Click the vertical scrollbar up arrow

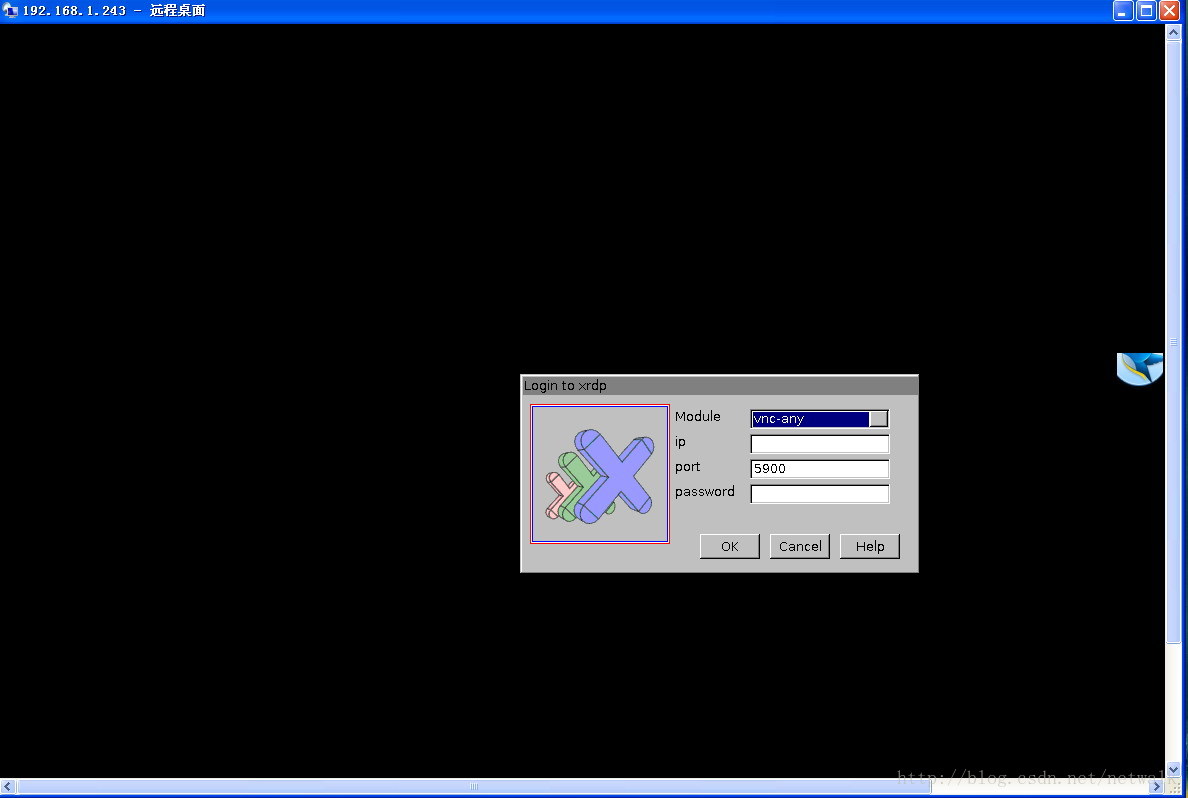[1174, 32]
